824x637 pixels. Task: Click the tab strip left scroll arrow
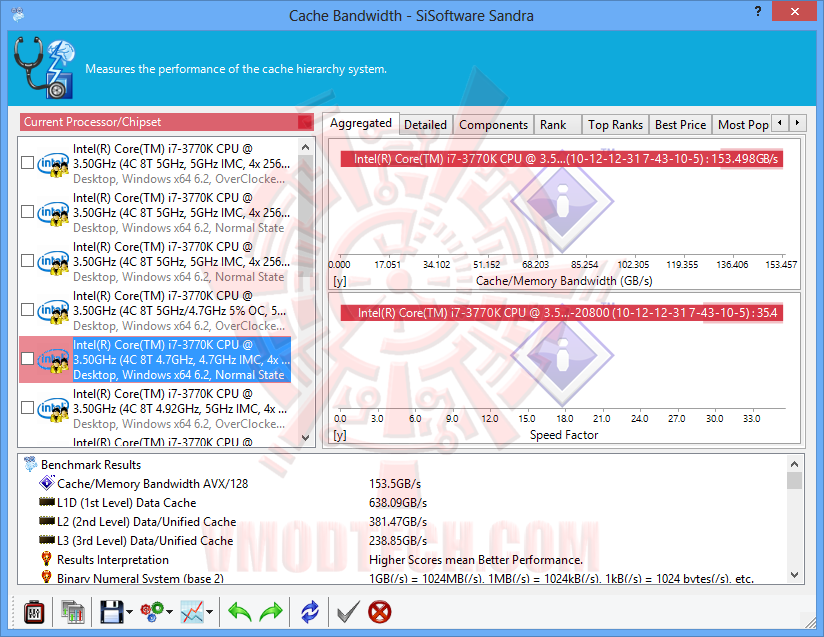click(x=780, y=123)
